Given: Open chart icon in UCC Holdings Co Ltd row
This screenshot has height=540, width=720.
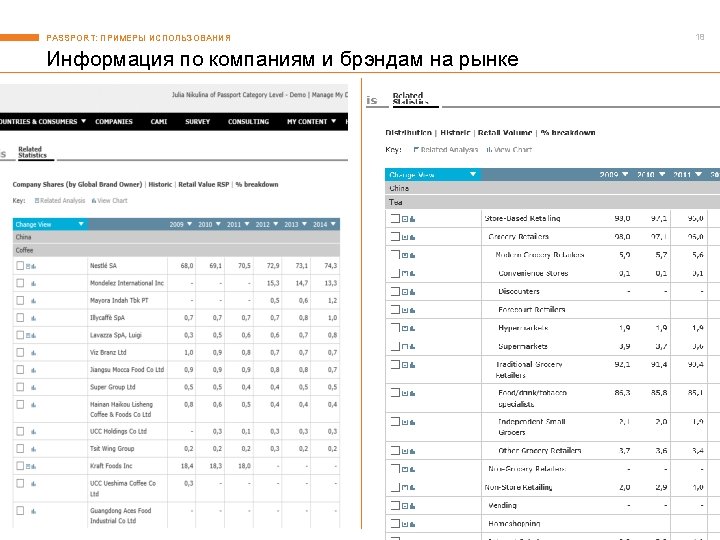Looking at the screenshot, I should pyautogui.click(x=34, y=432).
